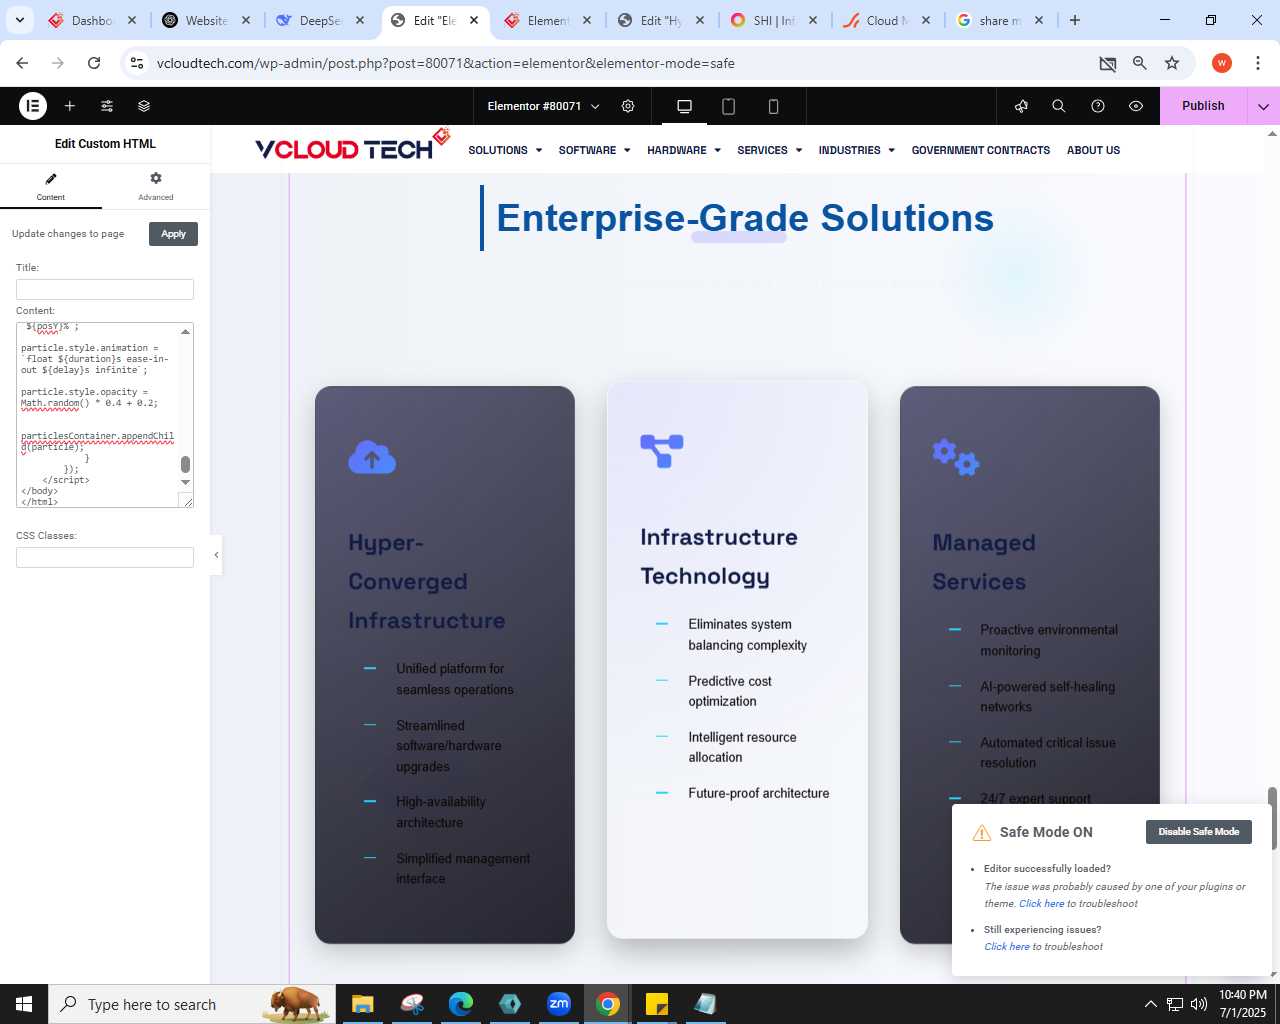This screenshot has height=1024, width=1280.
Task: Click the Title input field
Action: pos(105,289)
